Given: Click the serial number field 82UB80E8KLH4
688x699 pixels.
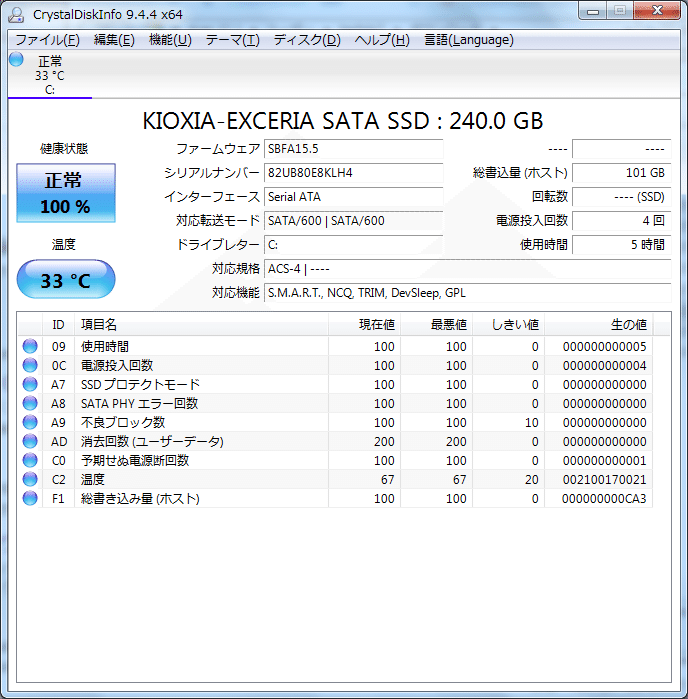Looking at the screenshot, I should coord(354,173).
